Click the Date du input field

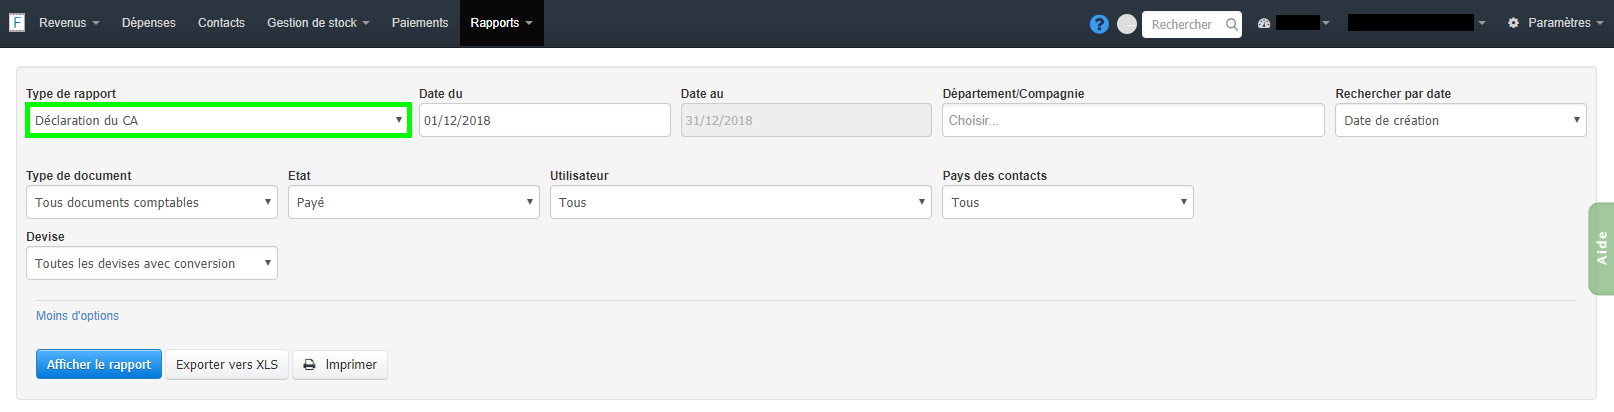coord(544,121)
